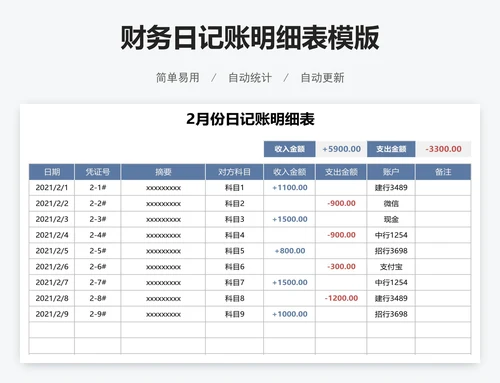Click the 备注 column header
Viewport: 500px width, 383px height.
(x=443, y=172)
